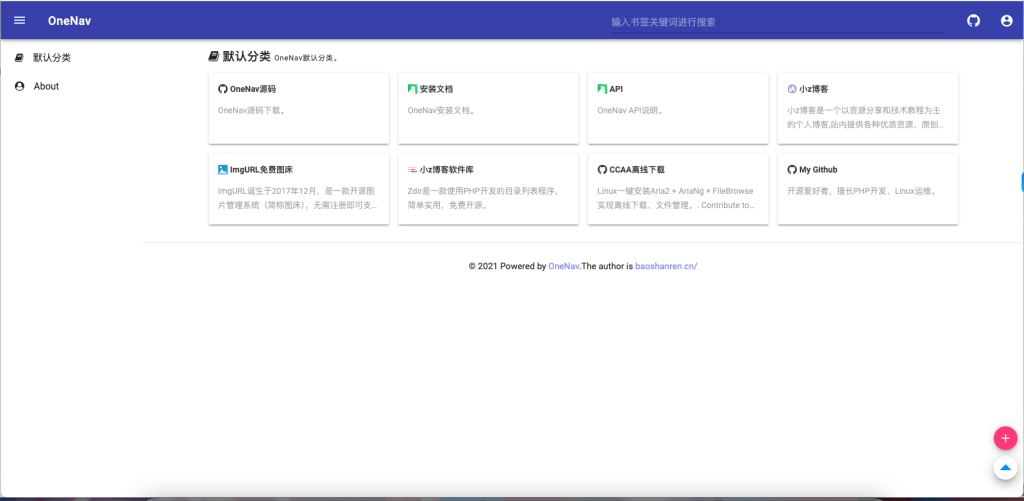Click description text OneNav API说明。
1024x501 pixels.
tap(630, 110)
